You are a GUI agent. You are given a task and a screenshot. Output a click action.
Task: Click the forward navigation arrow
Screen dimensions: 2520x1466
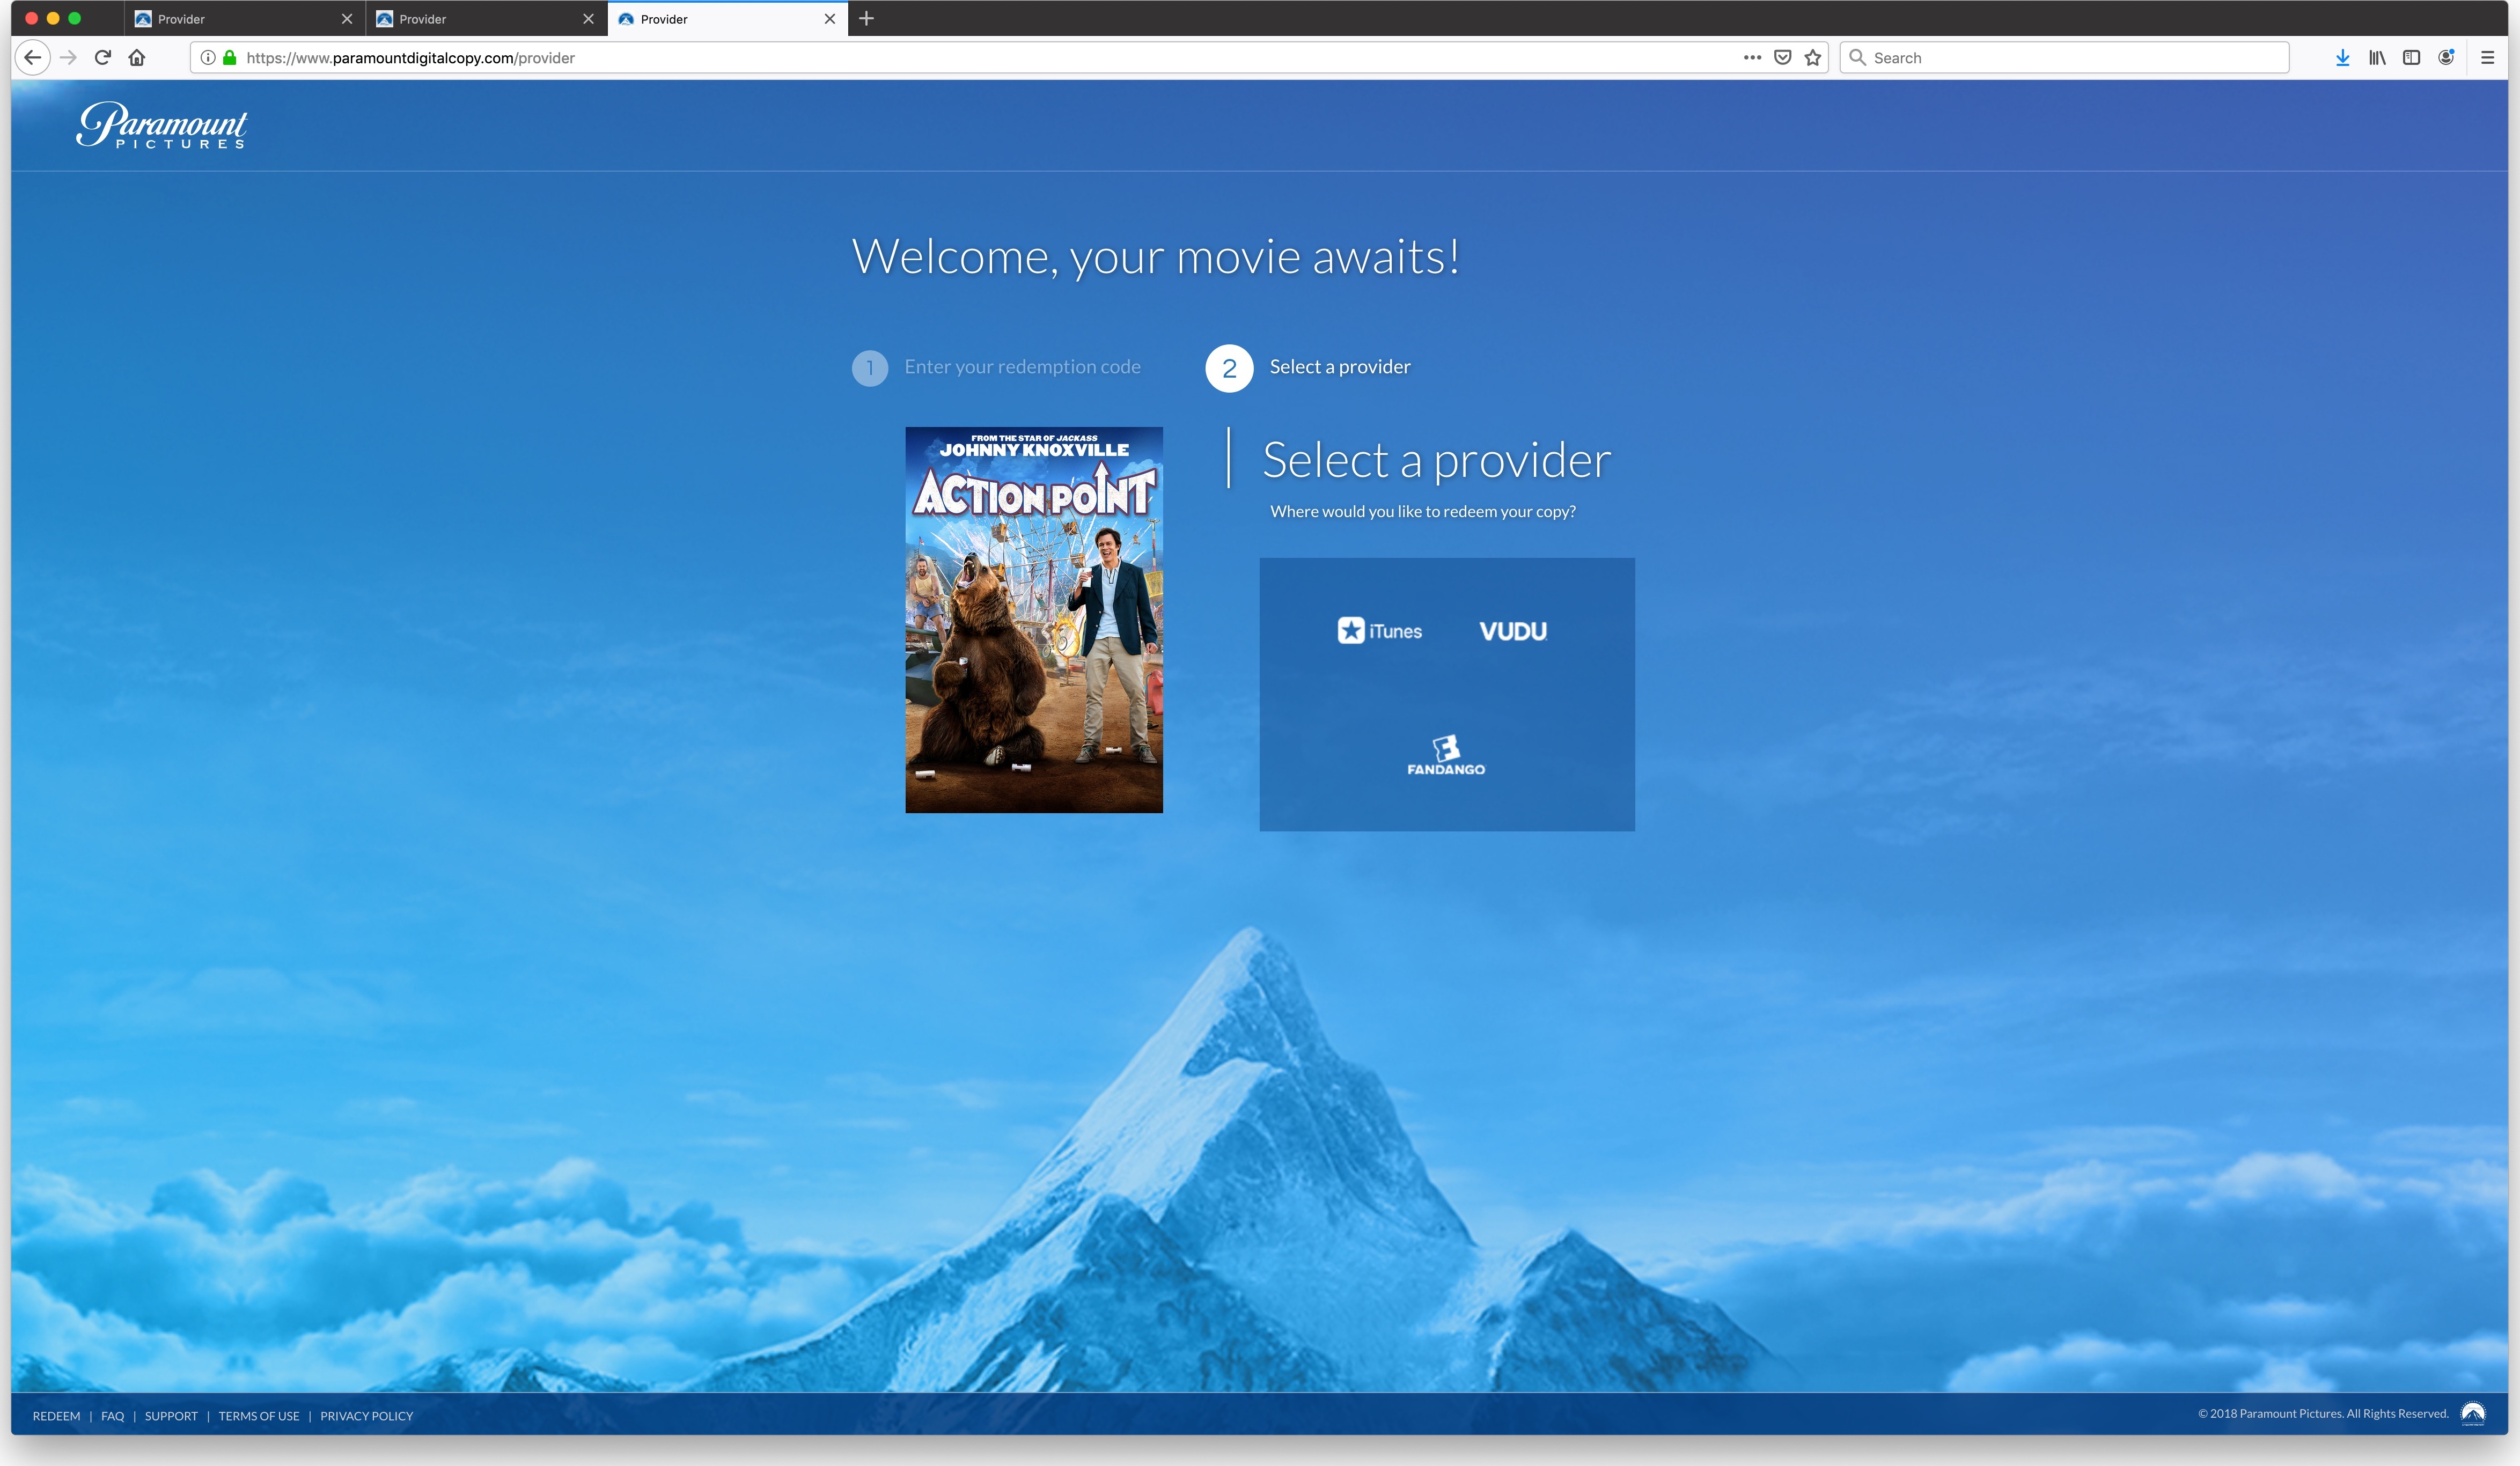pos(68,58)
